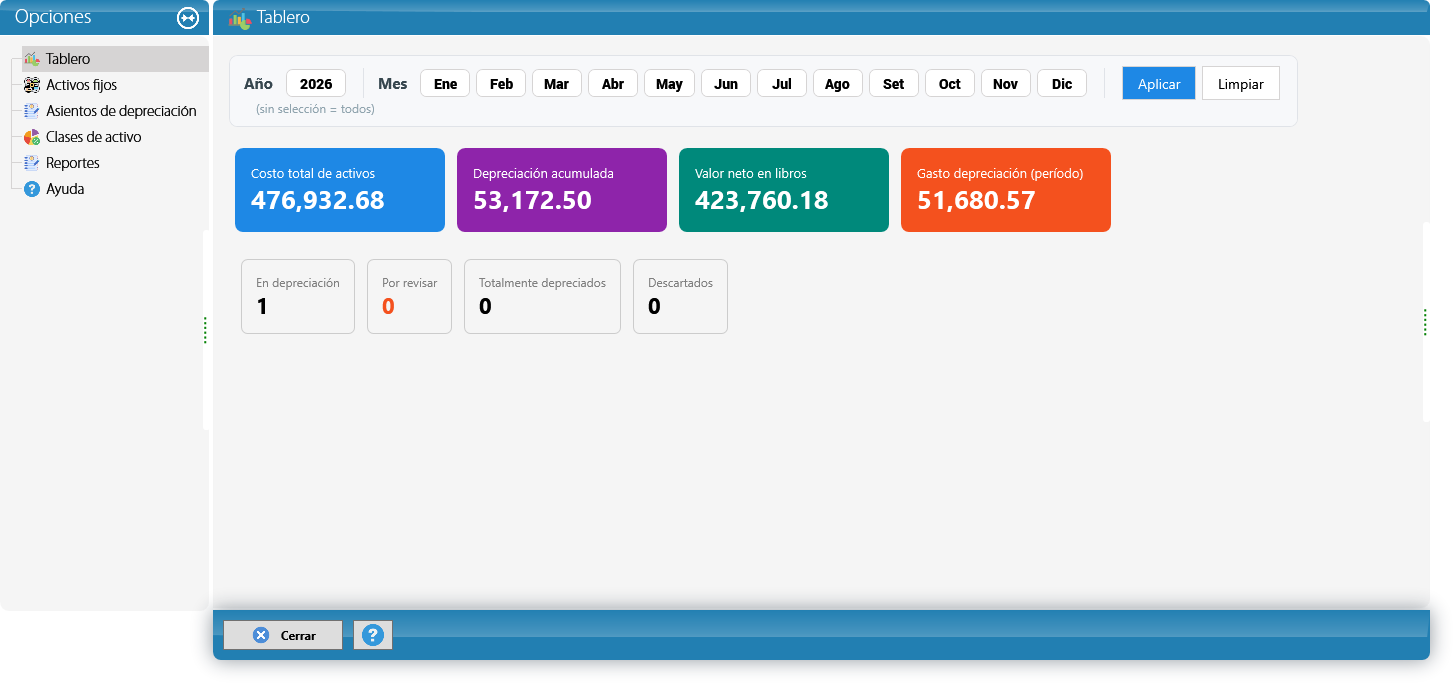Click the Limpiar button
The image size is (1453, 683).
(x=1241, y=84)
